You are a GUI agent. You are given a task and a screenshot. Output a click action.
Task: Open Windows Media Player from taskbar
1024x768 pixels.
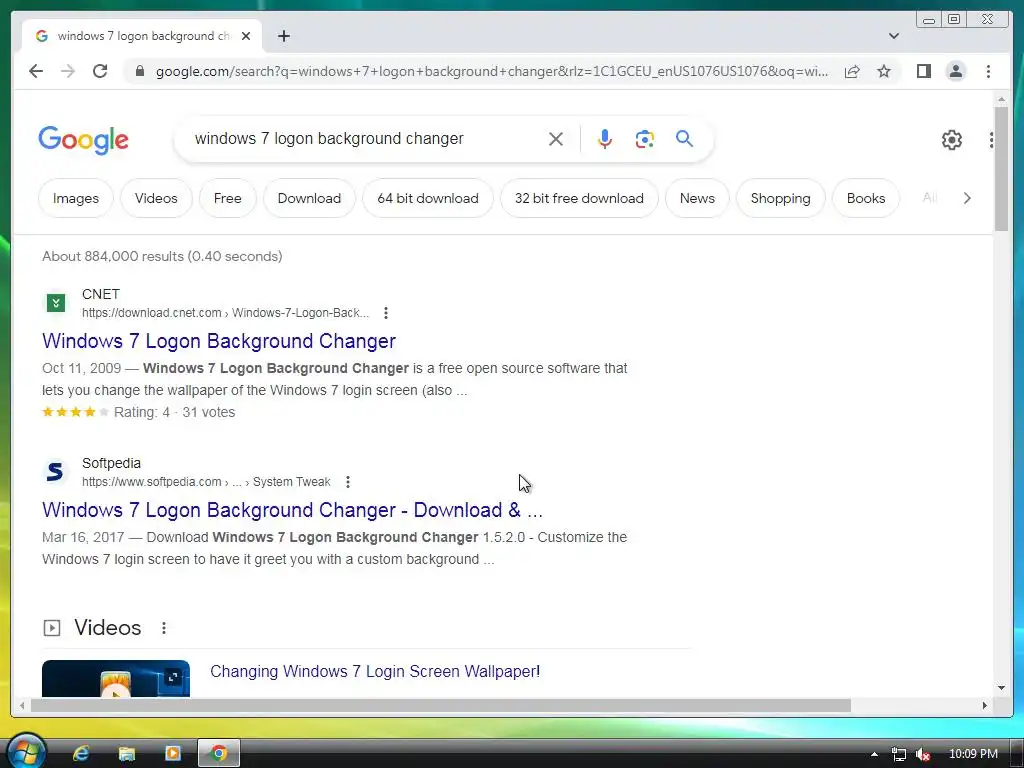[172, 754]
